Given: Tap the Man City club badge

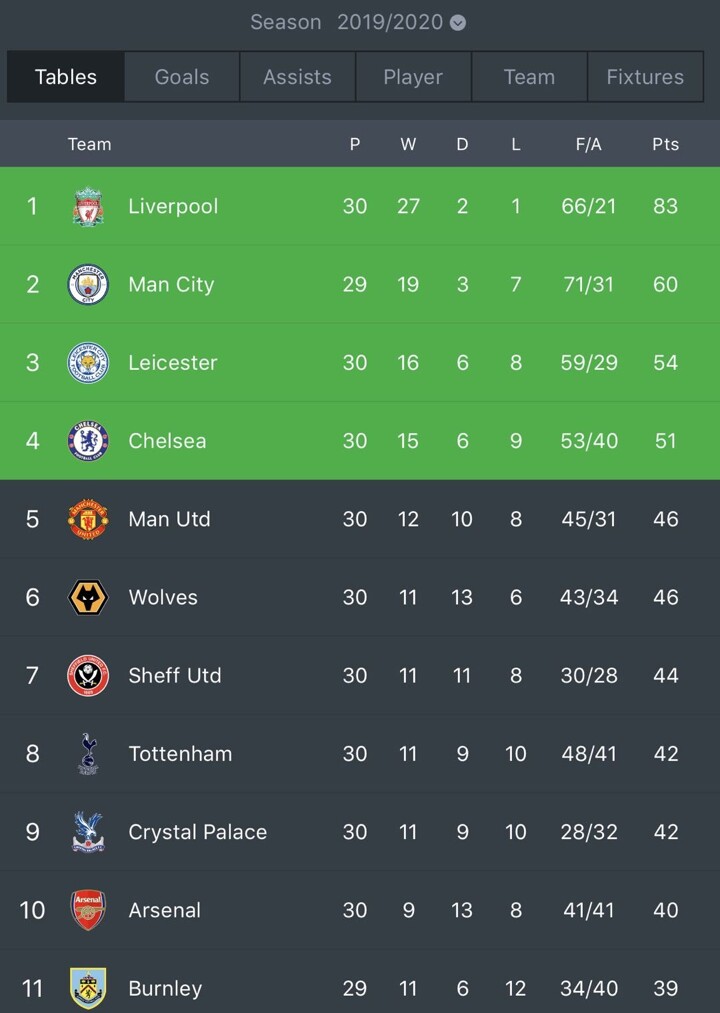Looking at the screenshot, I should (x=88, y=285).
